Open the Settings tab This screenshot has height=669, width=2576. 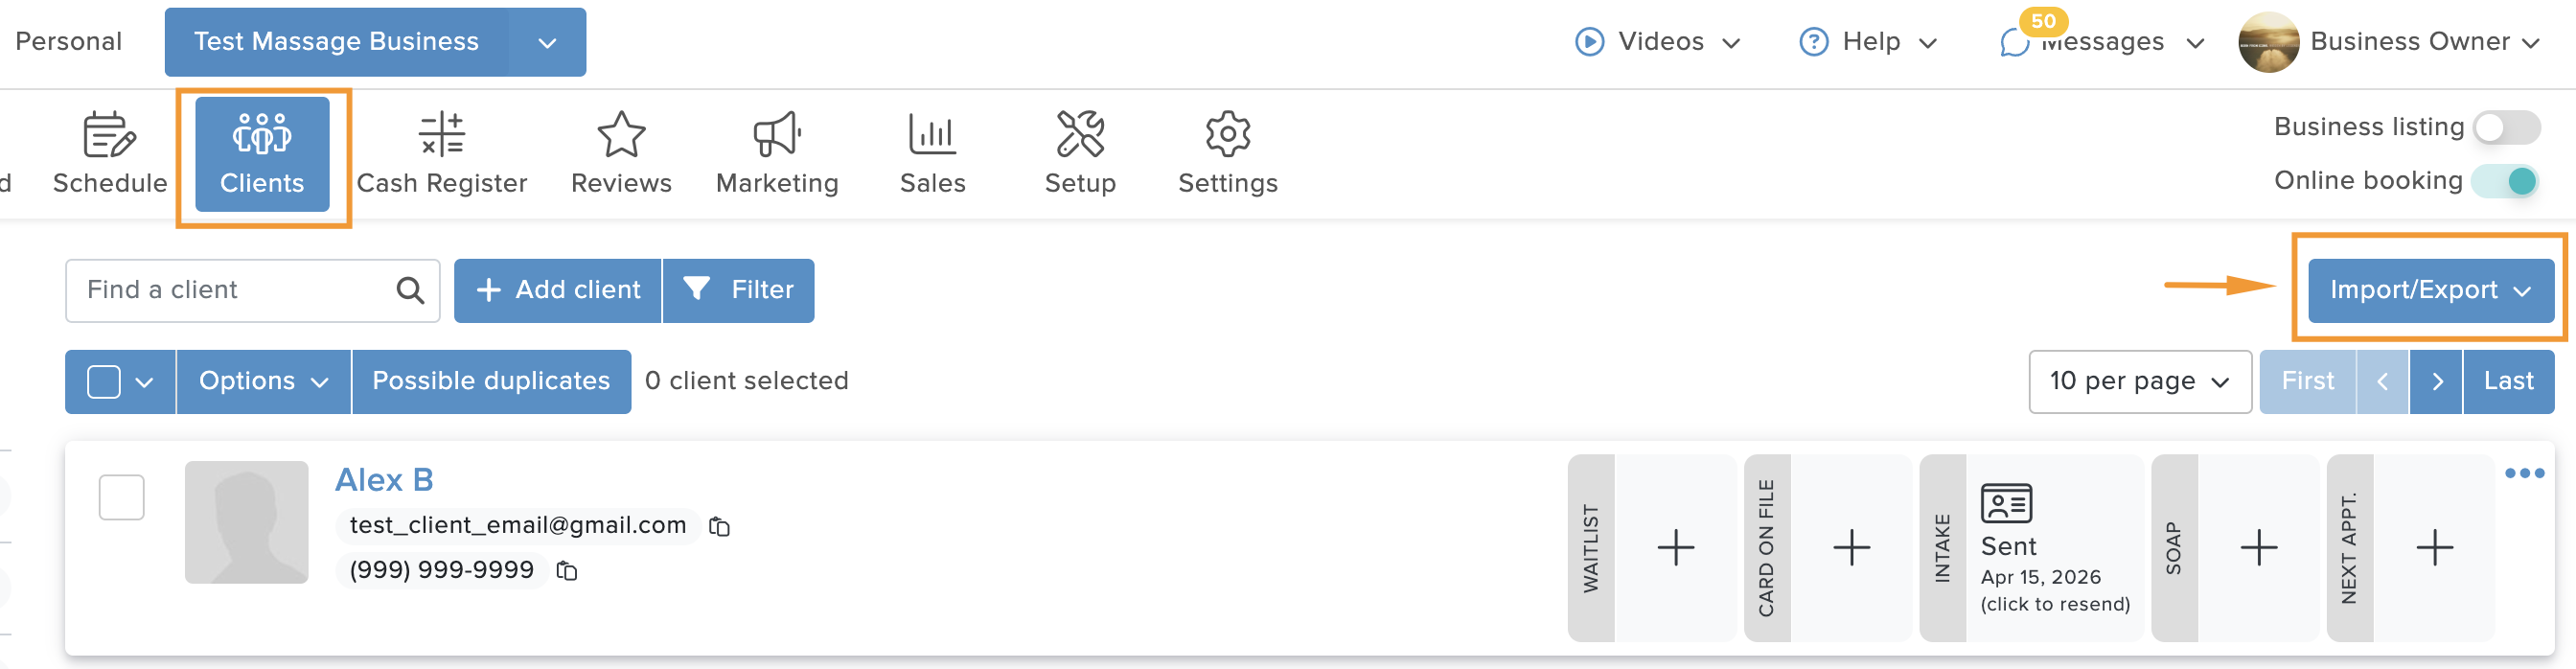1227,154
